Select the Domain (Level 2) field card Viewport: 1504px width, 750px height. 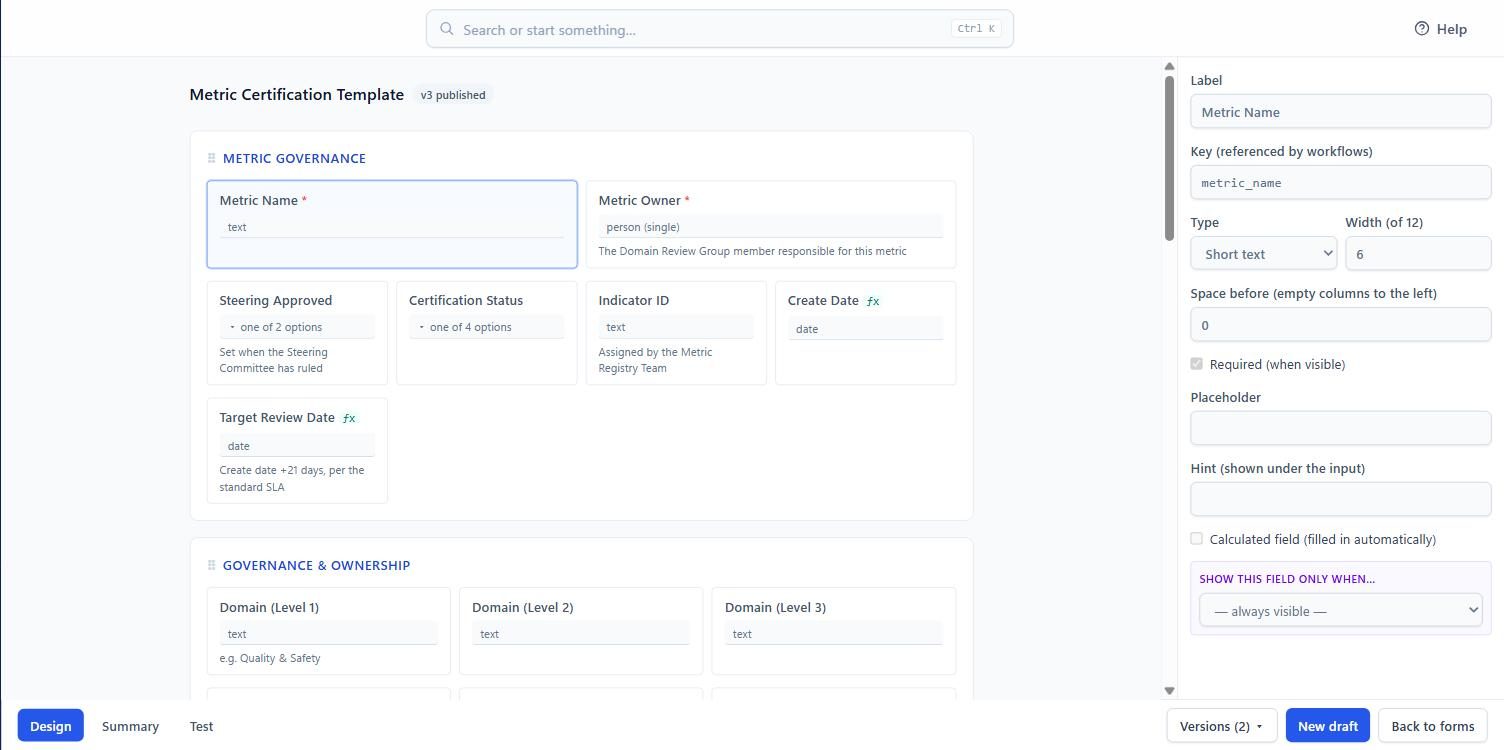coord(581,631)
